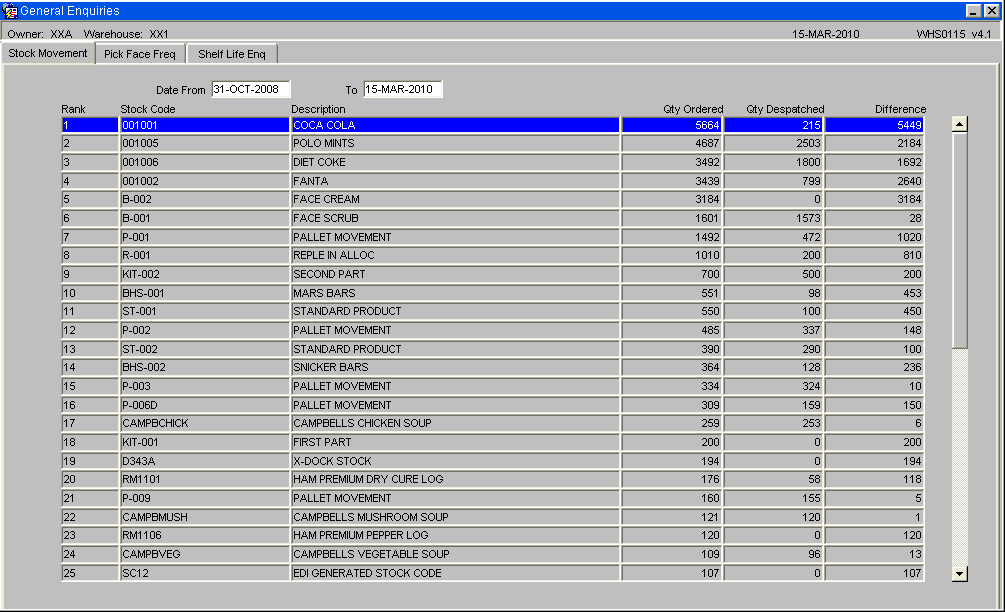Click stock code BHS-002

tap(204, 367)
